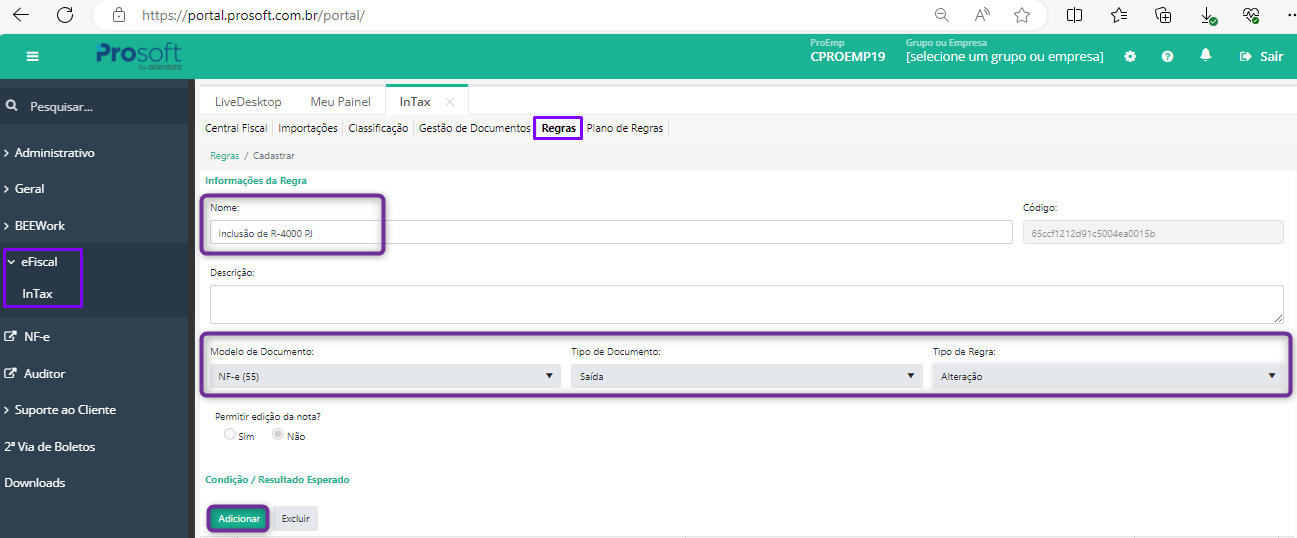Open the Classificação menu
This screenshot has width=1297, height=538.
pos(378,128)
